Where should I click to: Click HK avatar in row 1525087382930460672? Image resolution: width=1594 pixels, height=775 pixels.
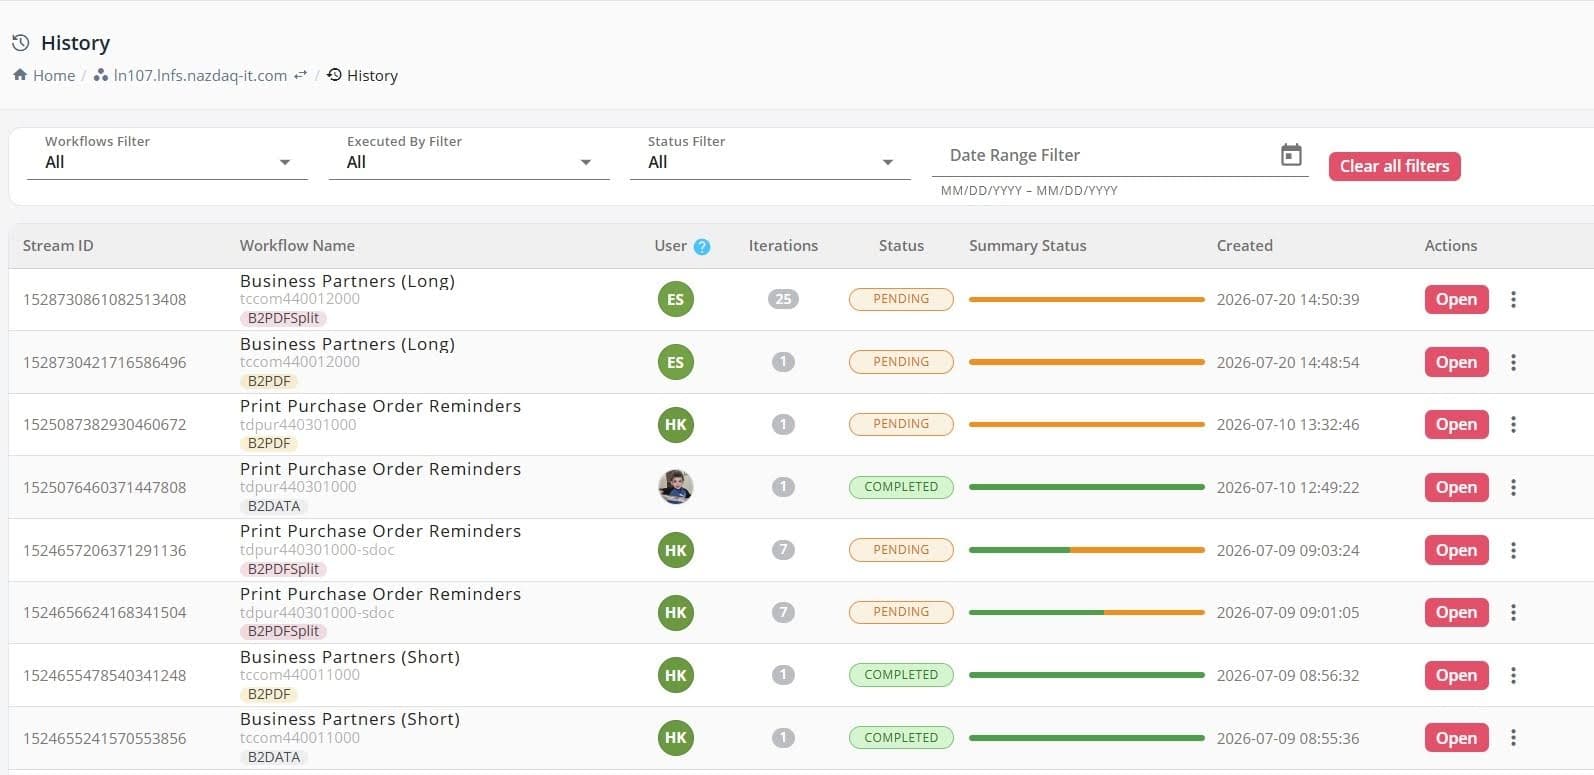(676, 425)
